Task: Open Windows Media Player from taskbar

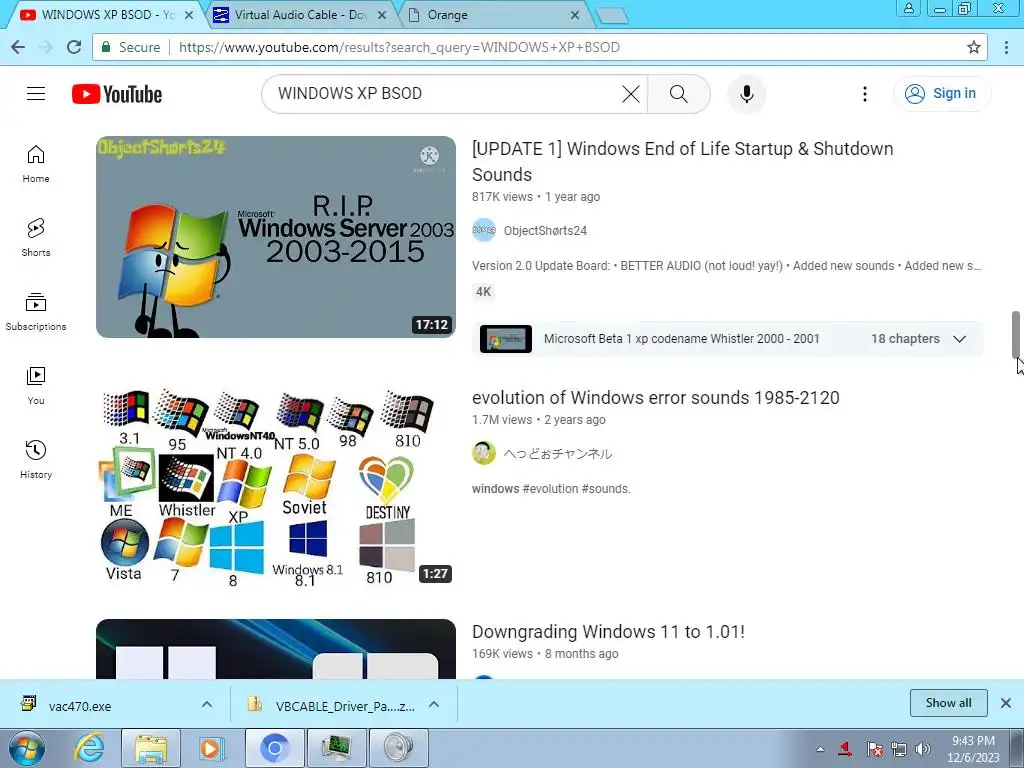Action: 212,748
